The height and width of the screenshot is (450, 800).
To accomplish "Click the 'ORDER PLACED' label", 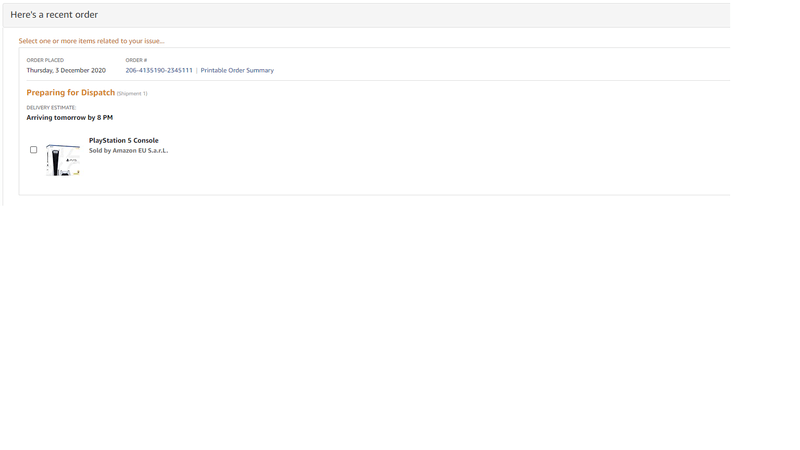I will tap(45, 60).
